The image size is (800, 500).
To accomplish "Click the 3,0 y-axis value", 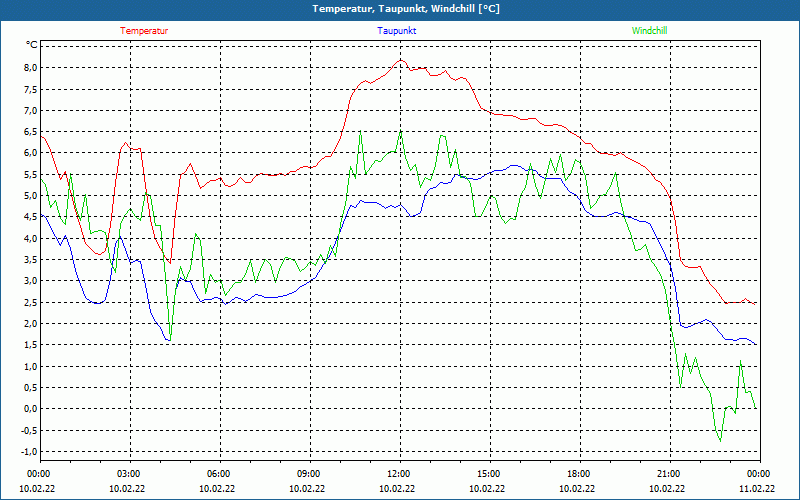I will click(x=31, y=281).
